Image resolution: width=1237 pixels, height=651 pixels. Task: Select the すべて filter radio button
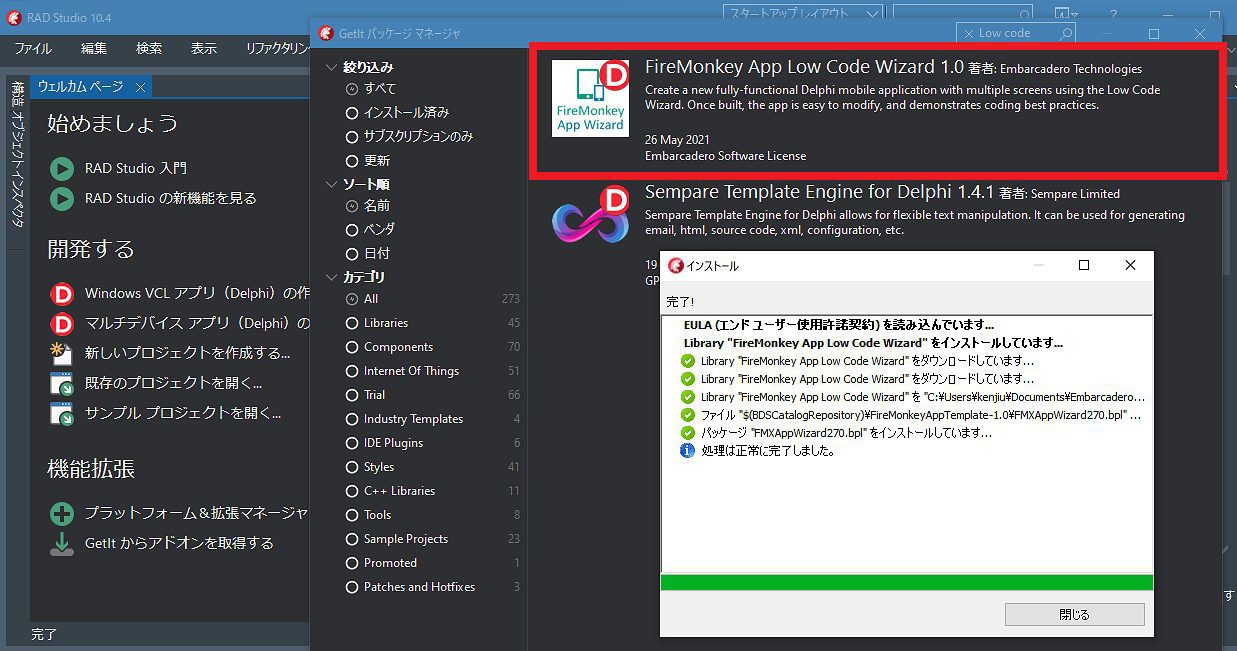pos(351,88)
